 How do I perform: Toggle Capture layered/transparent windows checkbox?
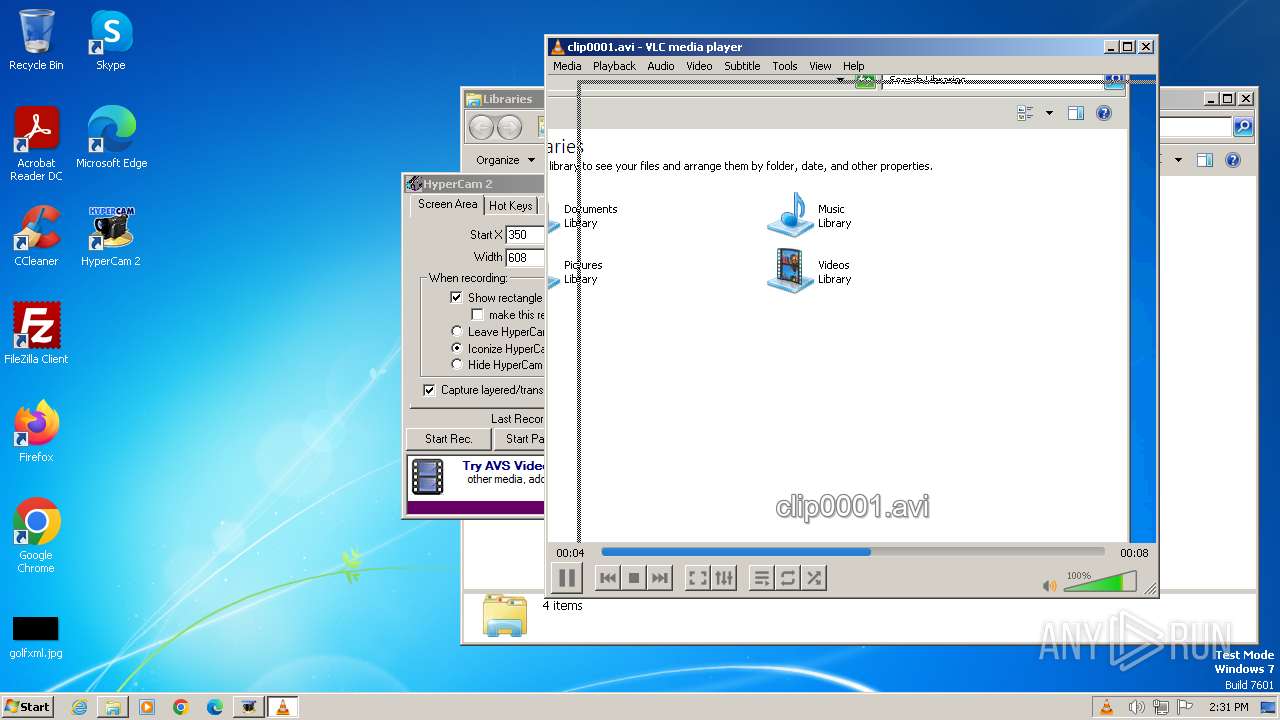(x=429, y=390)
